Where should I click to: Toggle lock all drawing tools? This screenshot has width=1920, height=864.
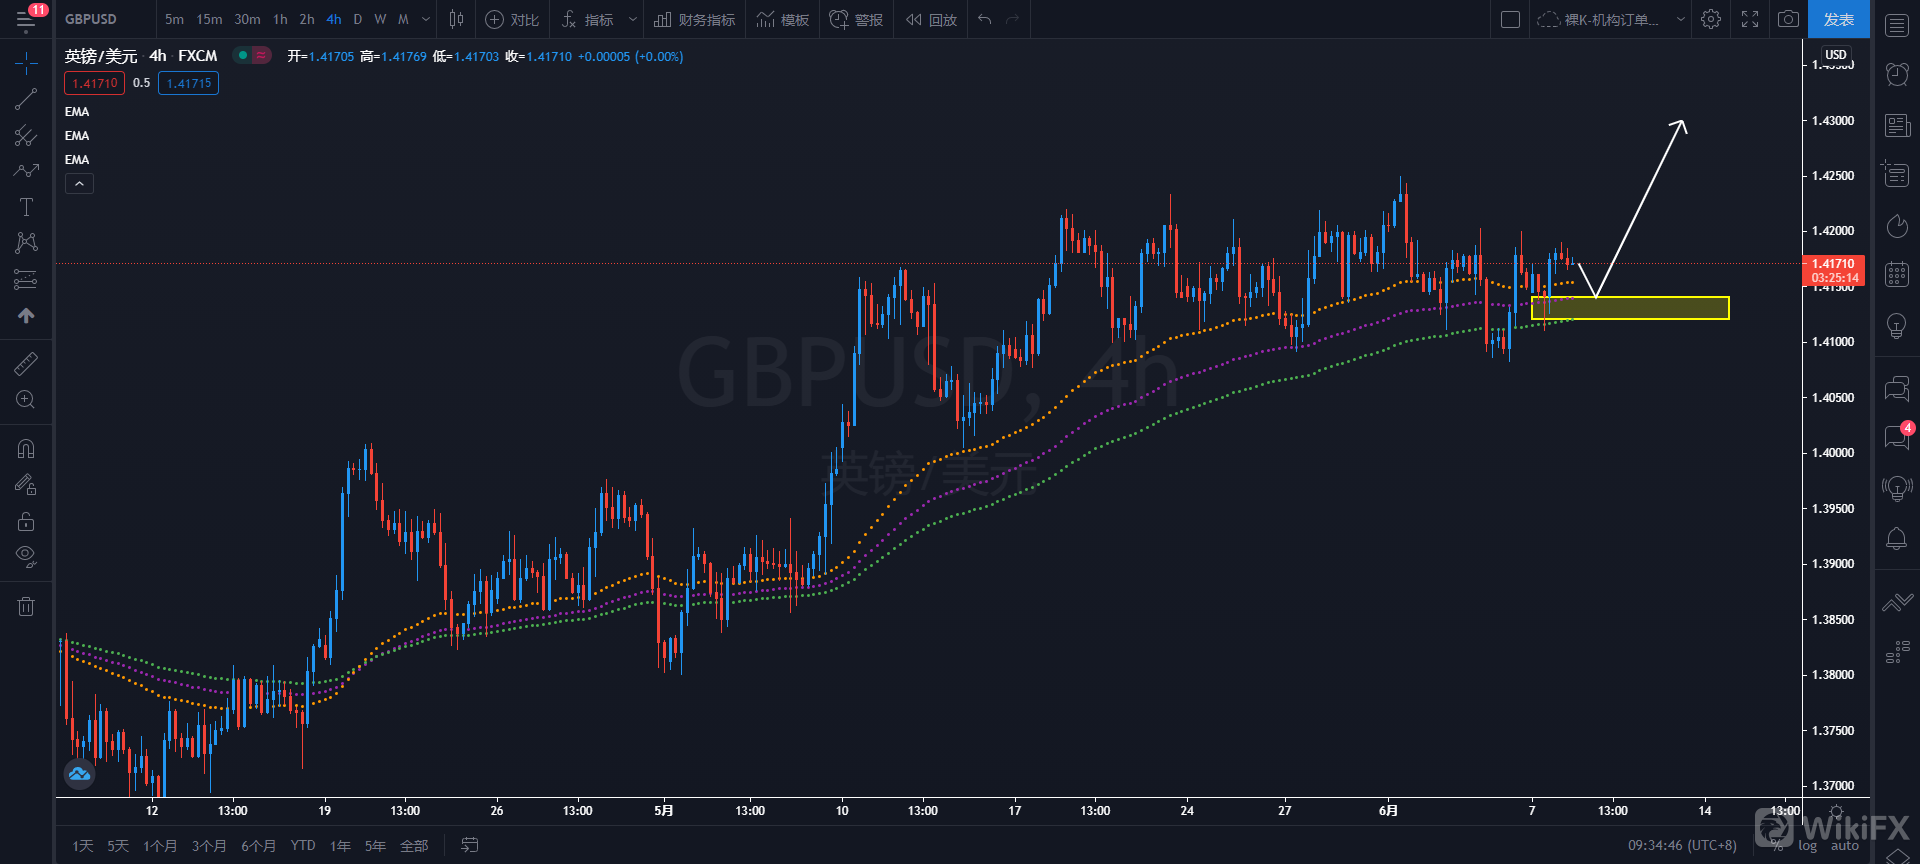coord(26,521)
